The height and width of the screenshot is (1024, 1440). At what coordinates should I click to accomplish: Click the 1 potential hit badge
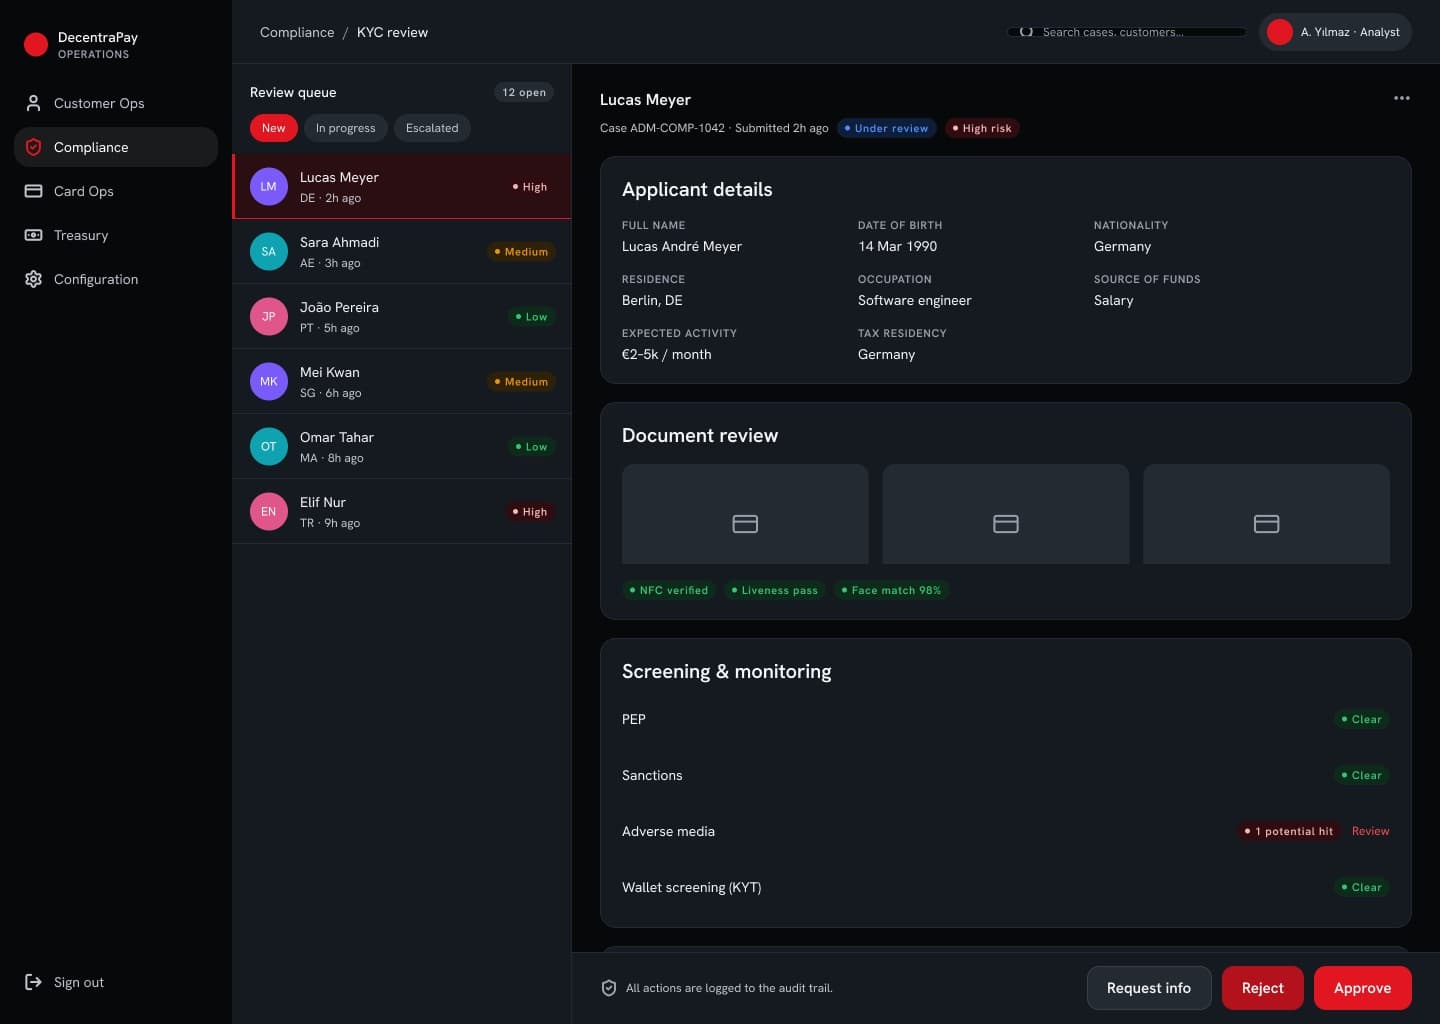(1289, 831)
